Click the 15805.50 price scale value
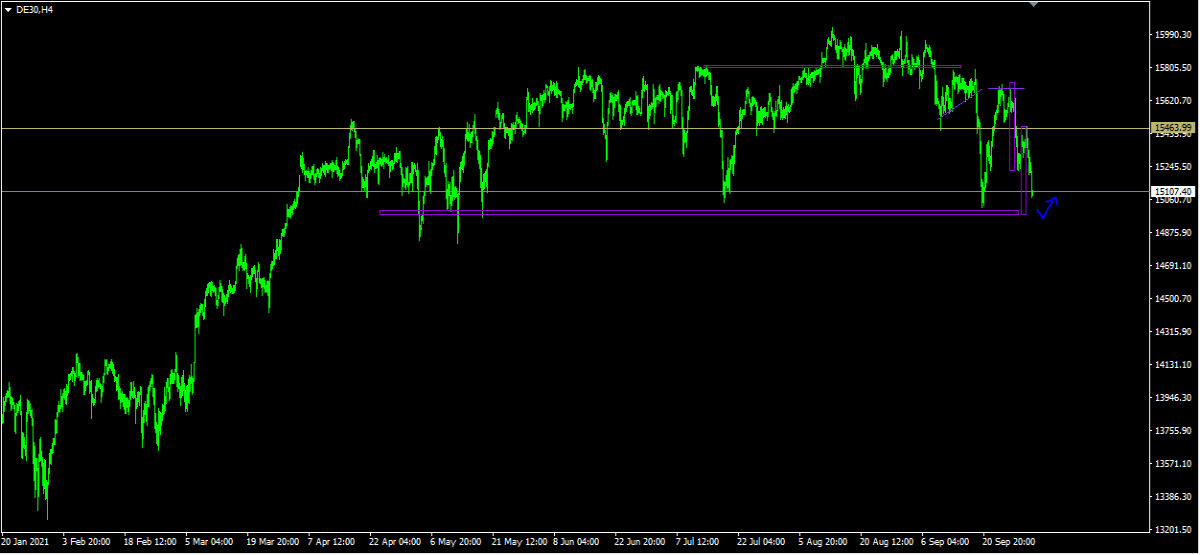Image resolution: width=1200 pixels, height=555 pixels. (1173, 68)
